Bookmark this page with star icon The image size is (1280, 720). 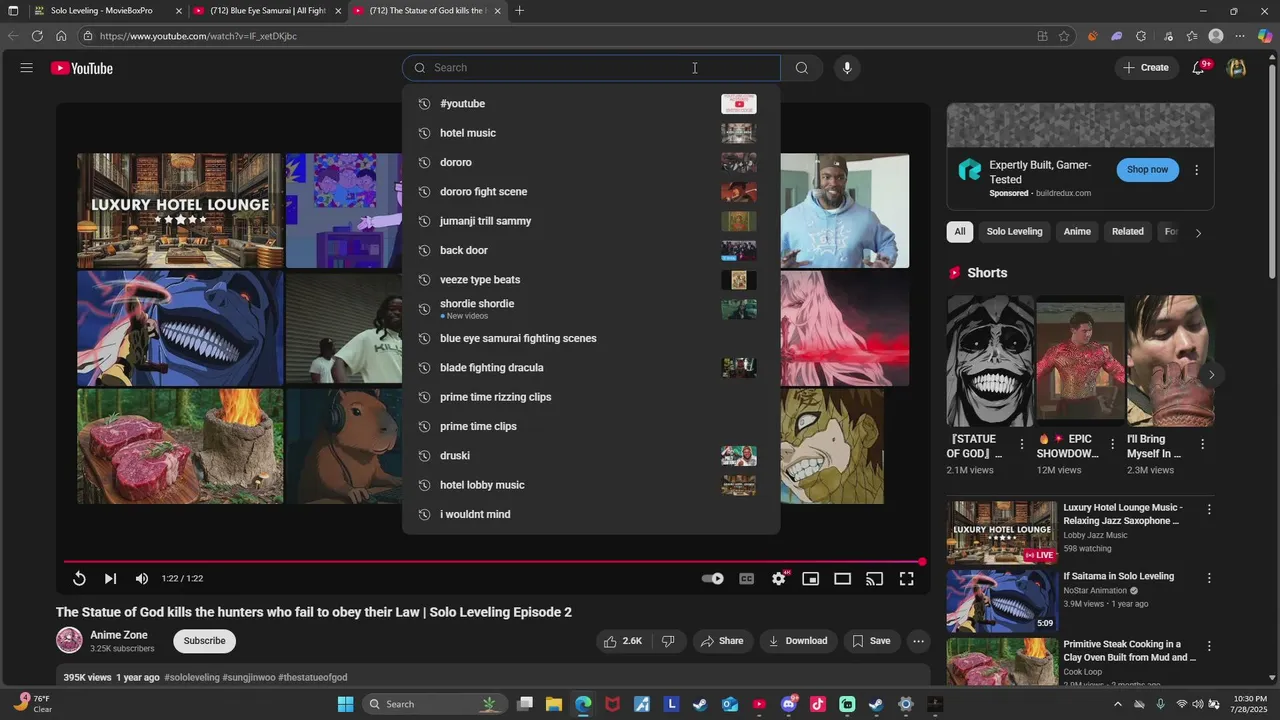pos(1064,36)
